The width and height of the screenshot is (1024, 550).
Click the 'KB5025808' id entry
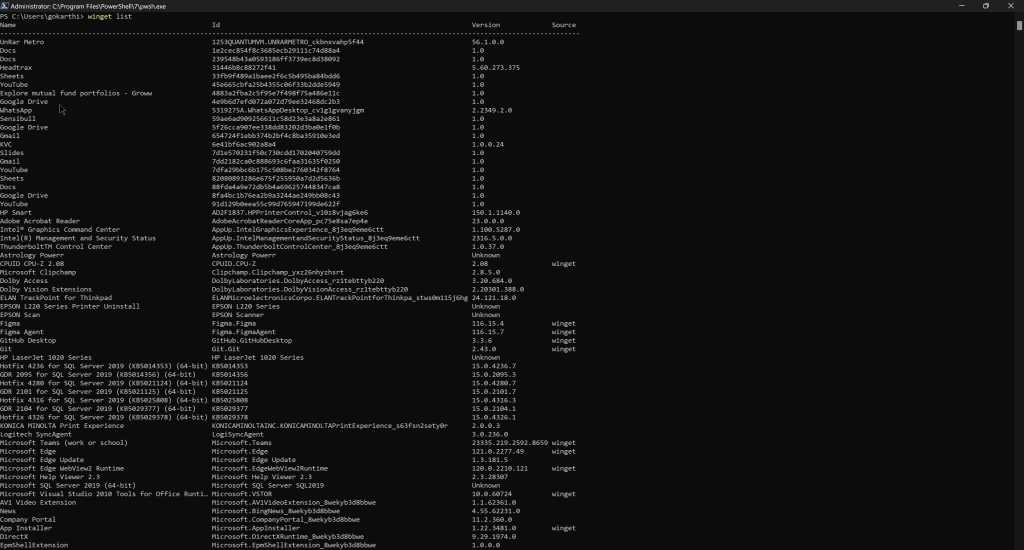pos(229,400)
